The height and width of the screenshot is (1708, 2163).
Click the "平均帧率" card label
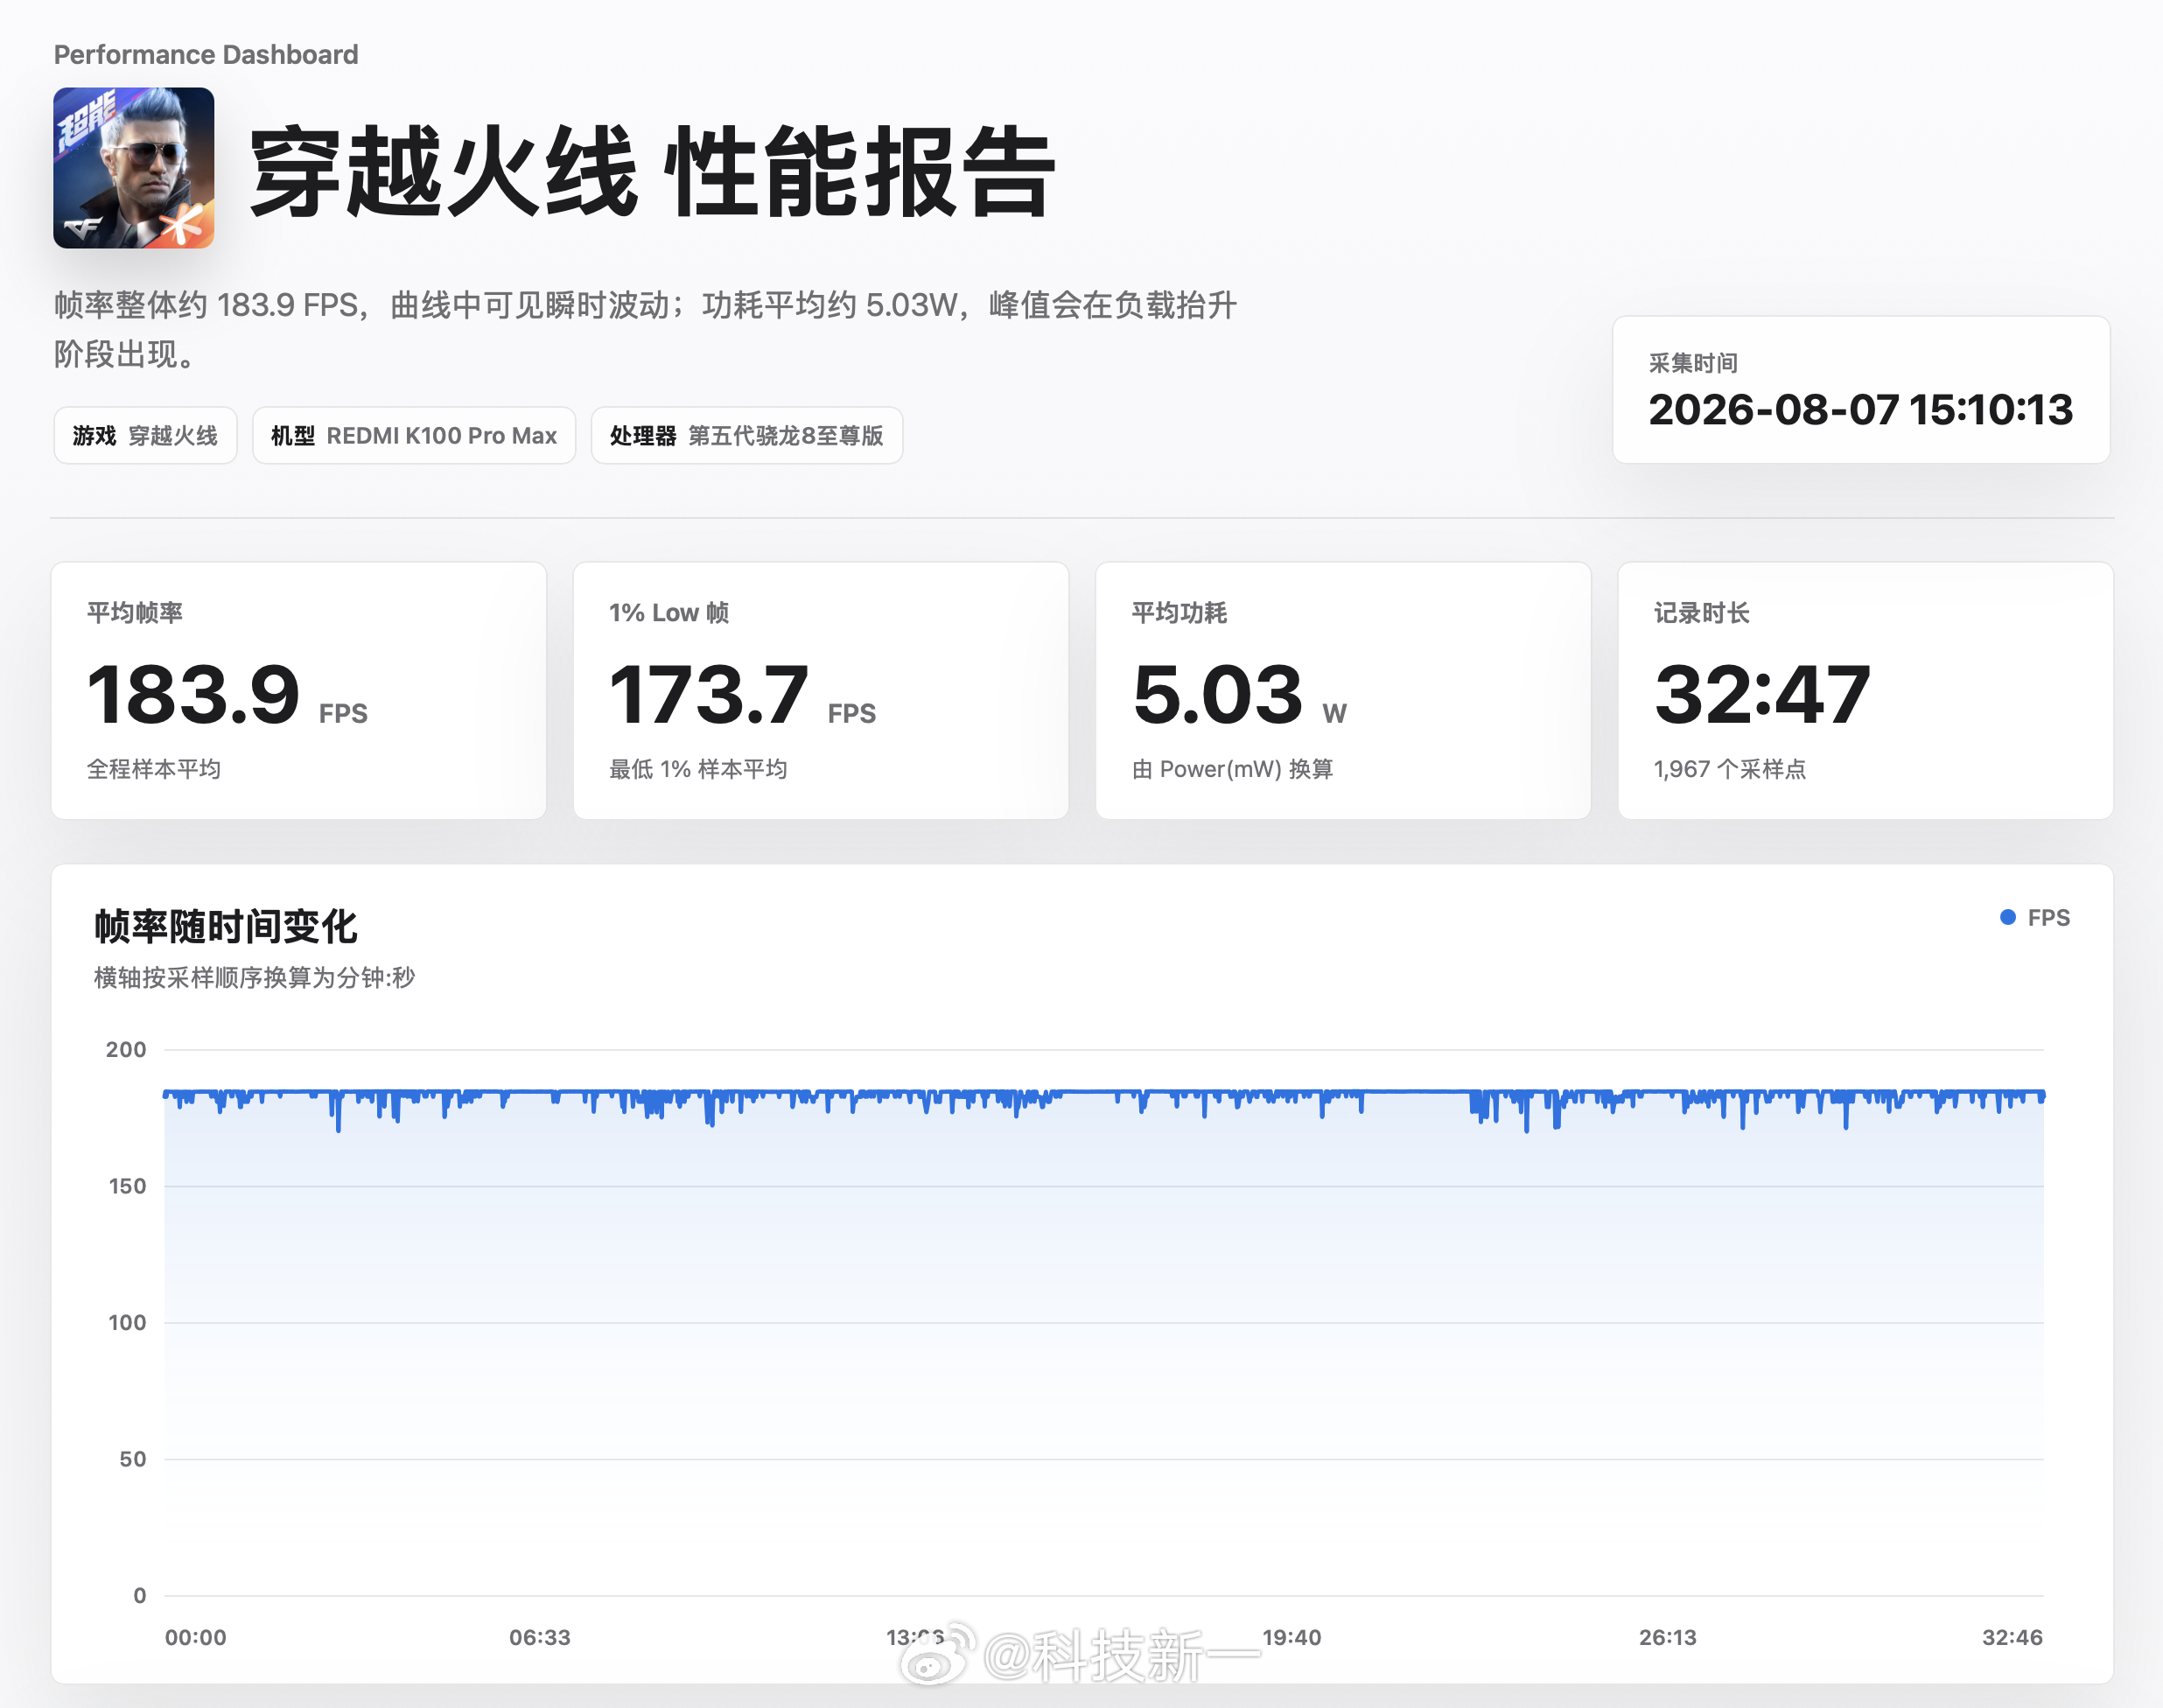135,612
